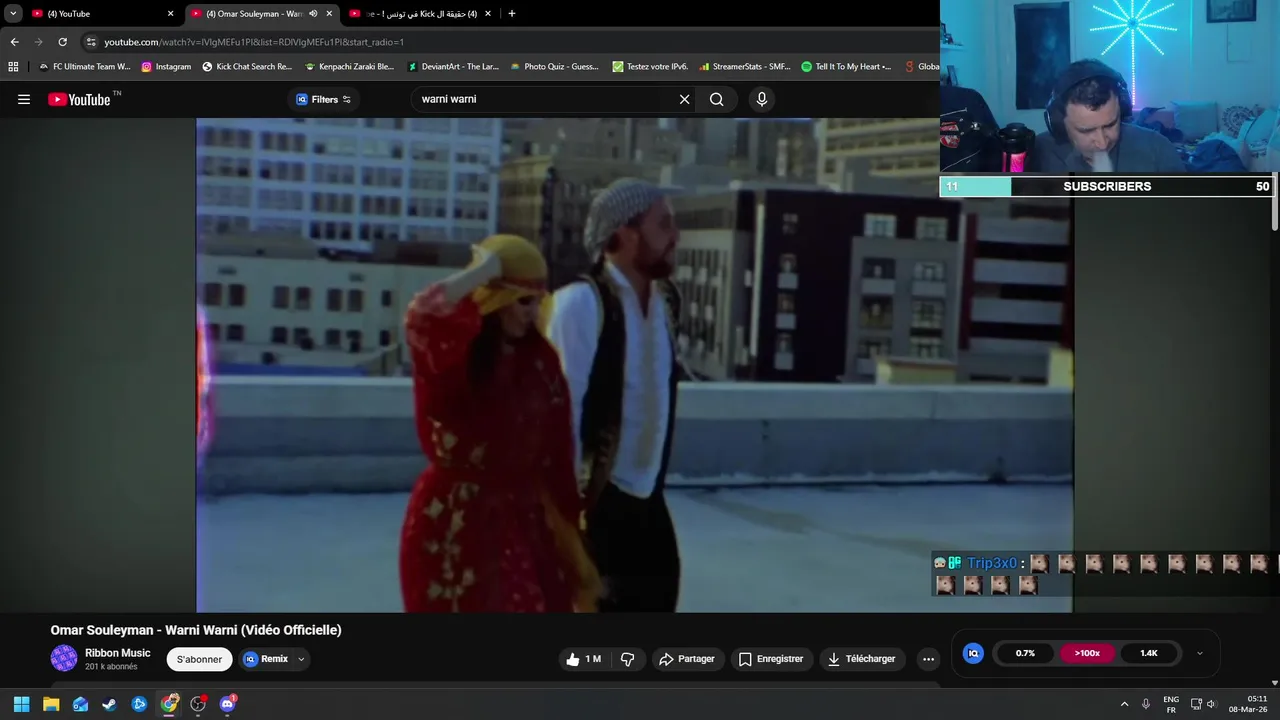
Task: Open the StreamerStats bookmark
Action: [744, 67]
